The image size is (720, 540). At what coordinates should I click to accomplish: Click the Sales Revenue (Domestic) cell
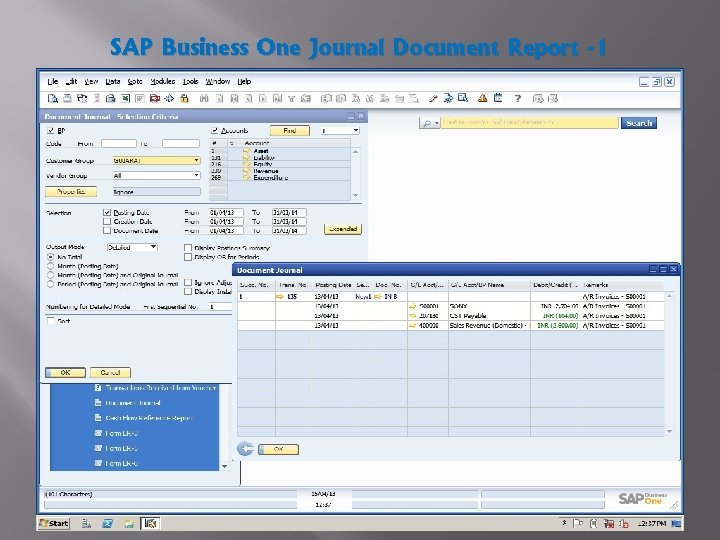tap(489, 325)
